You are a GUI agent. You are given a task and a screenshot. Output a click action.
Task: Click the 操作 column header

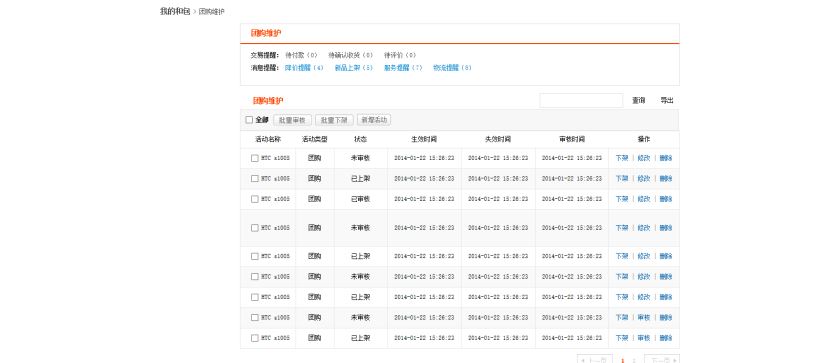point(643,139)
